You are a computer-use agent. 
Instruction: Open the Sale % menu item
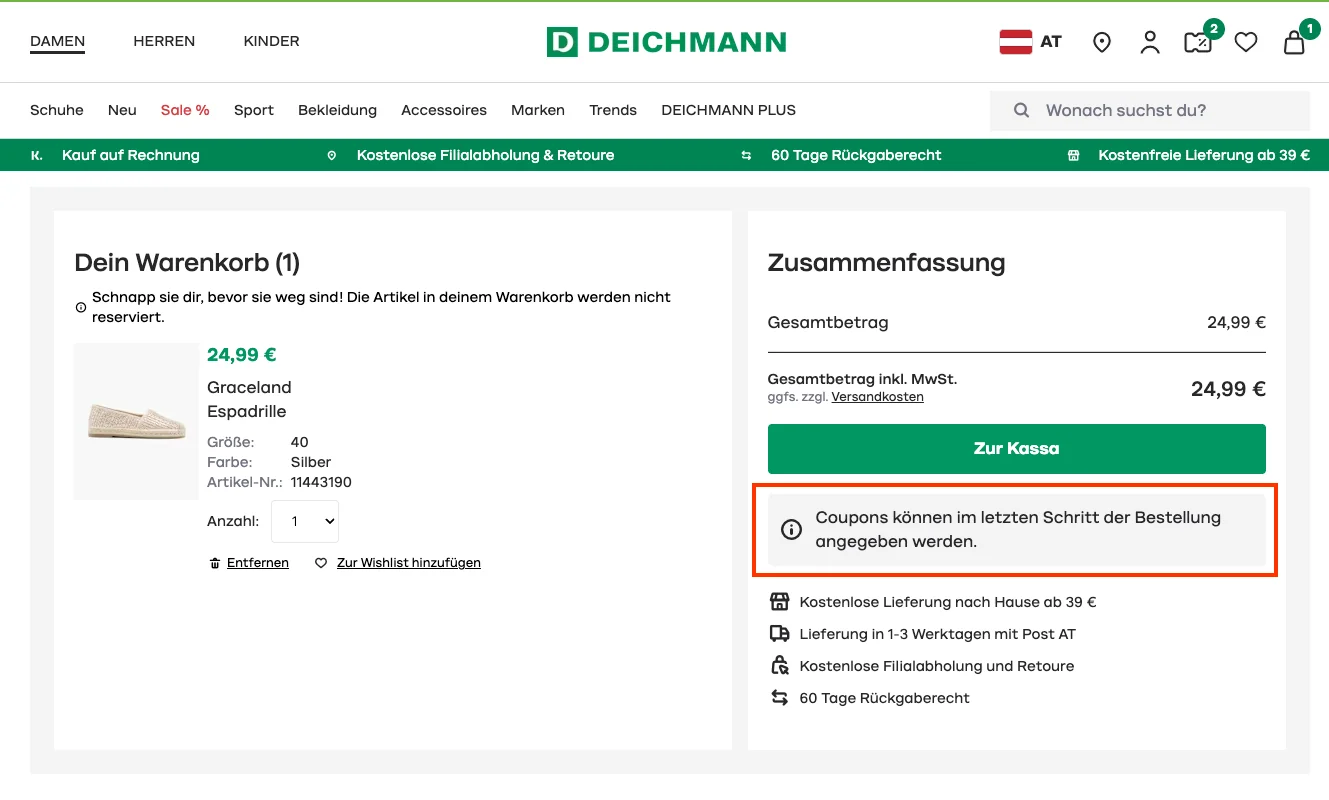coord(185,110)
